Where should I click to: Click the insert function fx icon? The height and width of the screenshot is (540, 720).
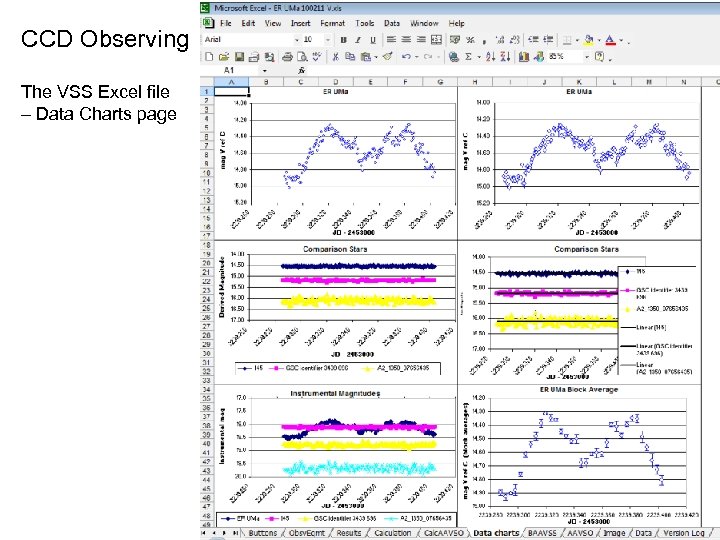[301, 70]
